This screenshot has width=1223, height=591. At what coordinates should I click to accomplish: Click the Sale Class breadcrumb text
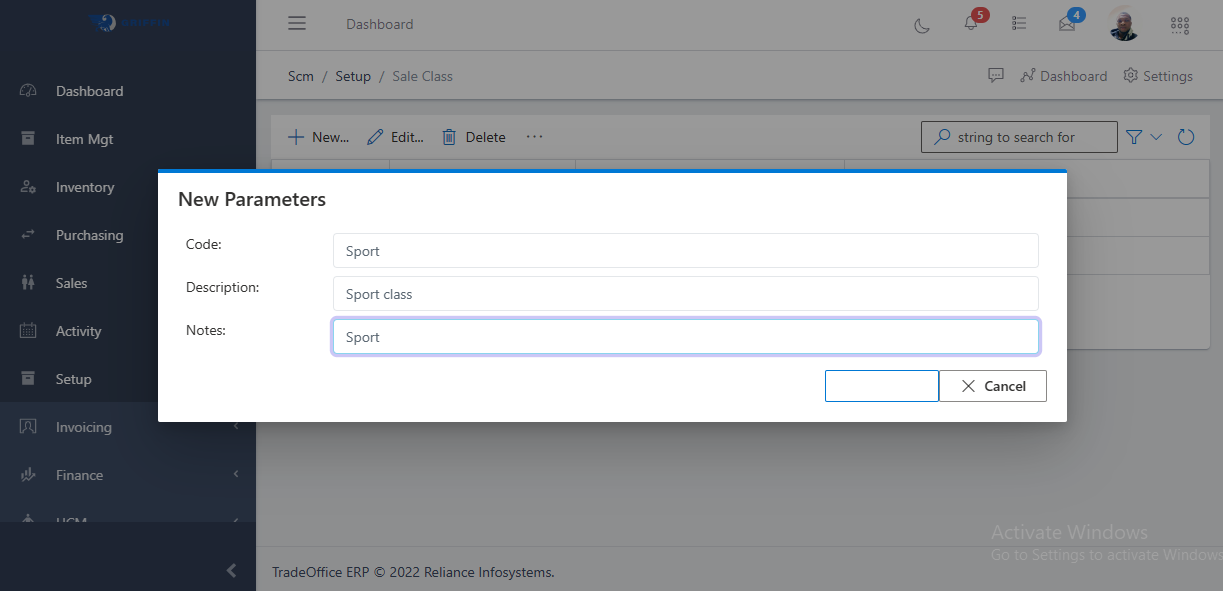(422, 76)
